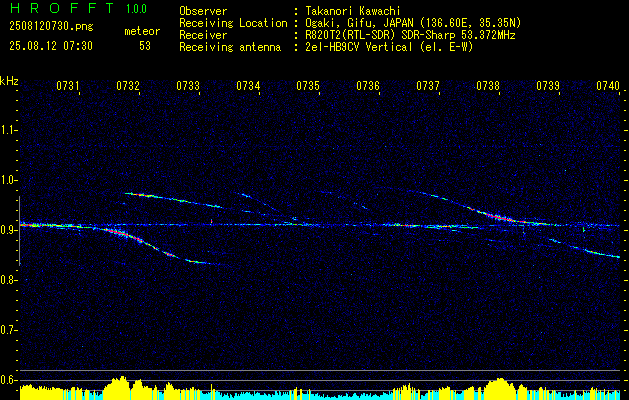Click receiver text R820T2(RTL-SDR) SDR-Sharp 53.372MHz
The image size is (629, 400).
point(409,35)
